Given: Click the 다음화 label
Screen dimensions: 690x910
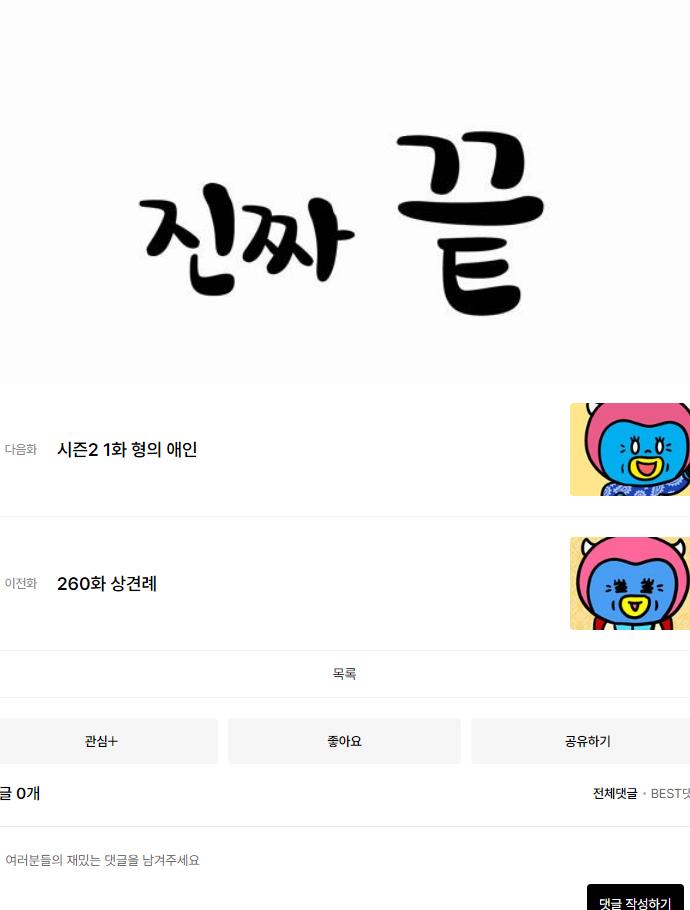Looking at the screenshot, I should [x=21, y=449].
